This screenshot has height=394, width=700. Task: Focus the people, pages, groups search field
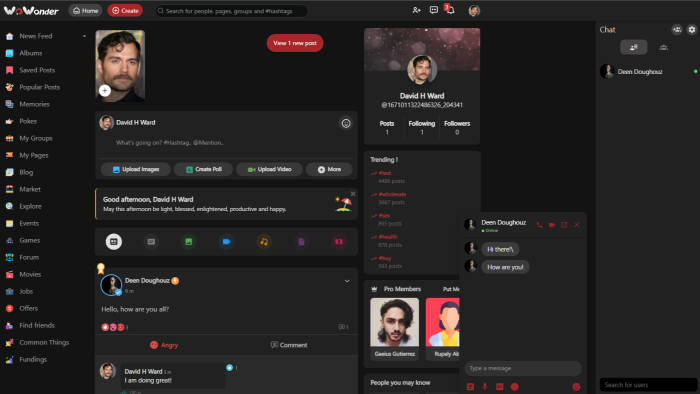tap(231, 11)
